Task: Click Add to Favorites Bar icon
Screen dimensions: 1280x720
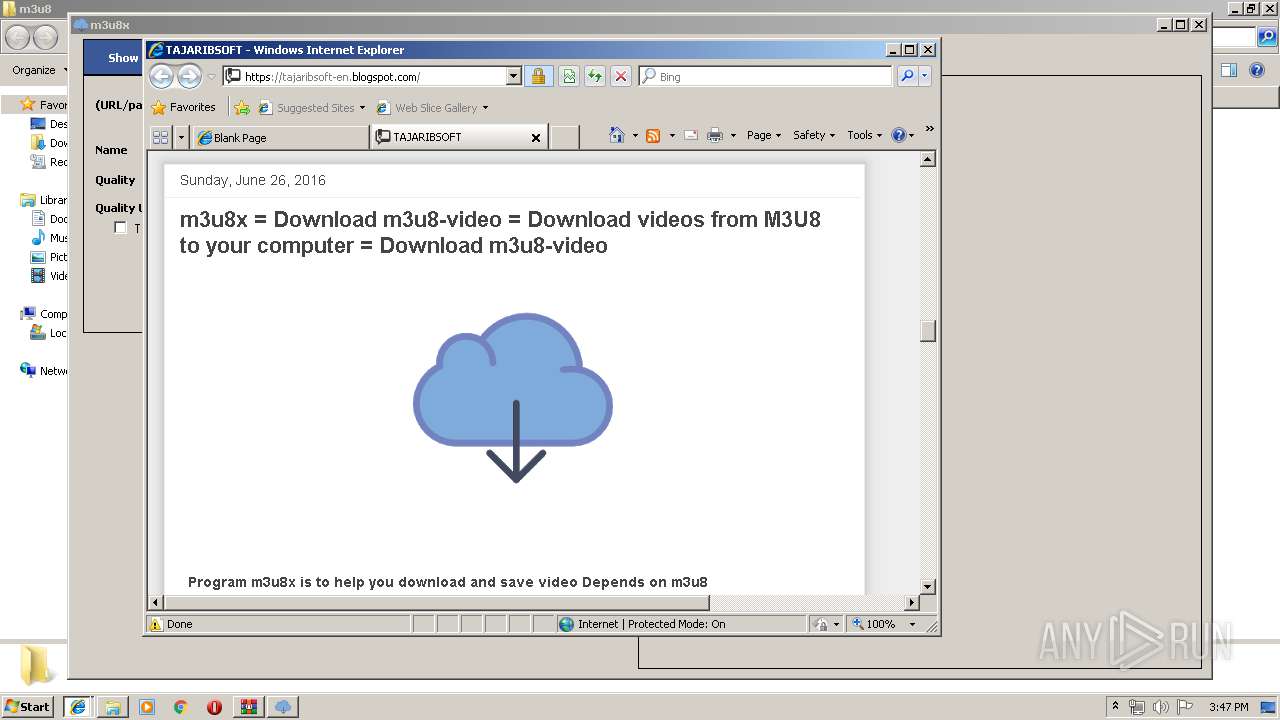Action: [x=241, y=107]
